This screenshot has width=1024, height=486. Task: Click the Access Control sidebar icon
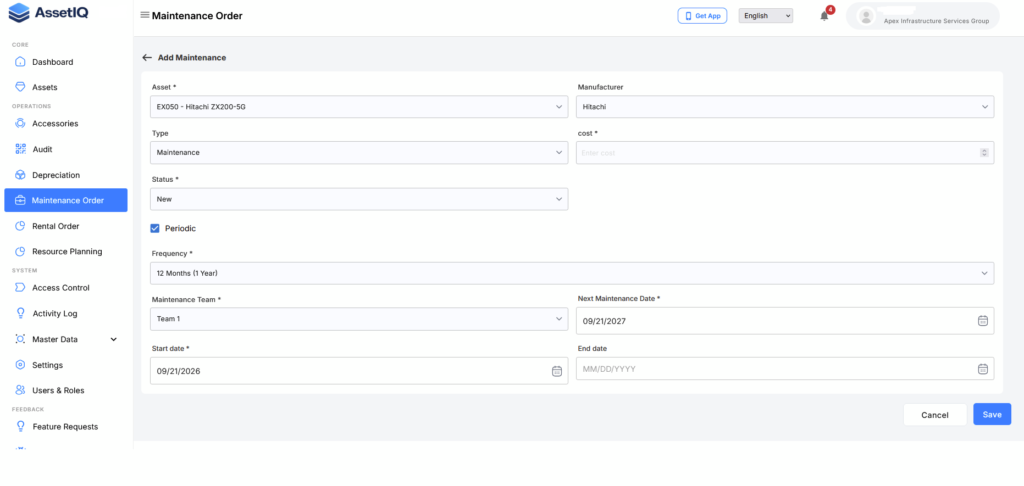point(20,287)
